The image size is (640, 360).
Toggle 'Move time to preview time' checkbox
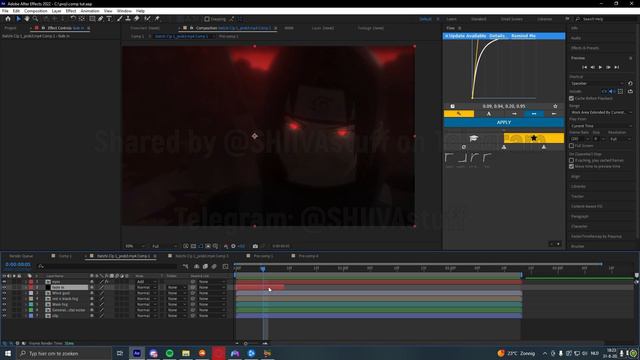pos(571,167)
